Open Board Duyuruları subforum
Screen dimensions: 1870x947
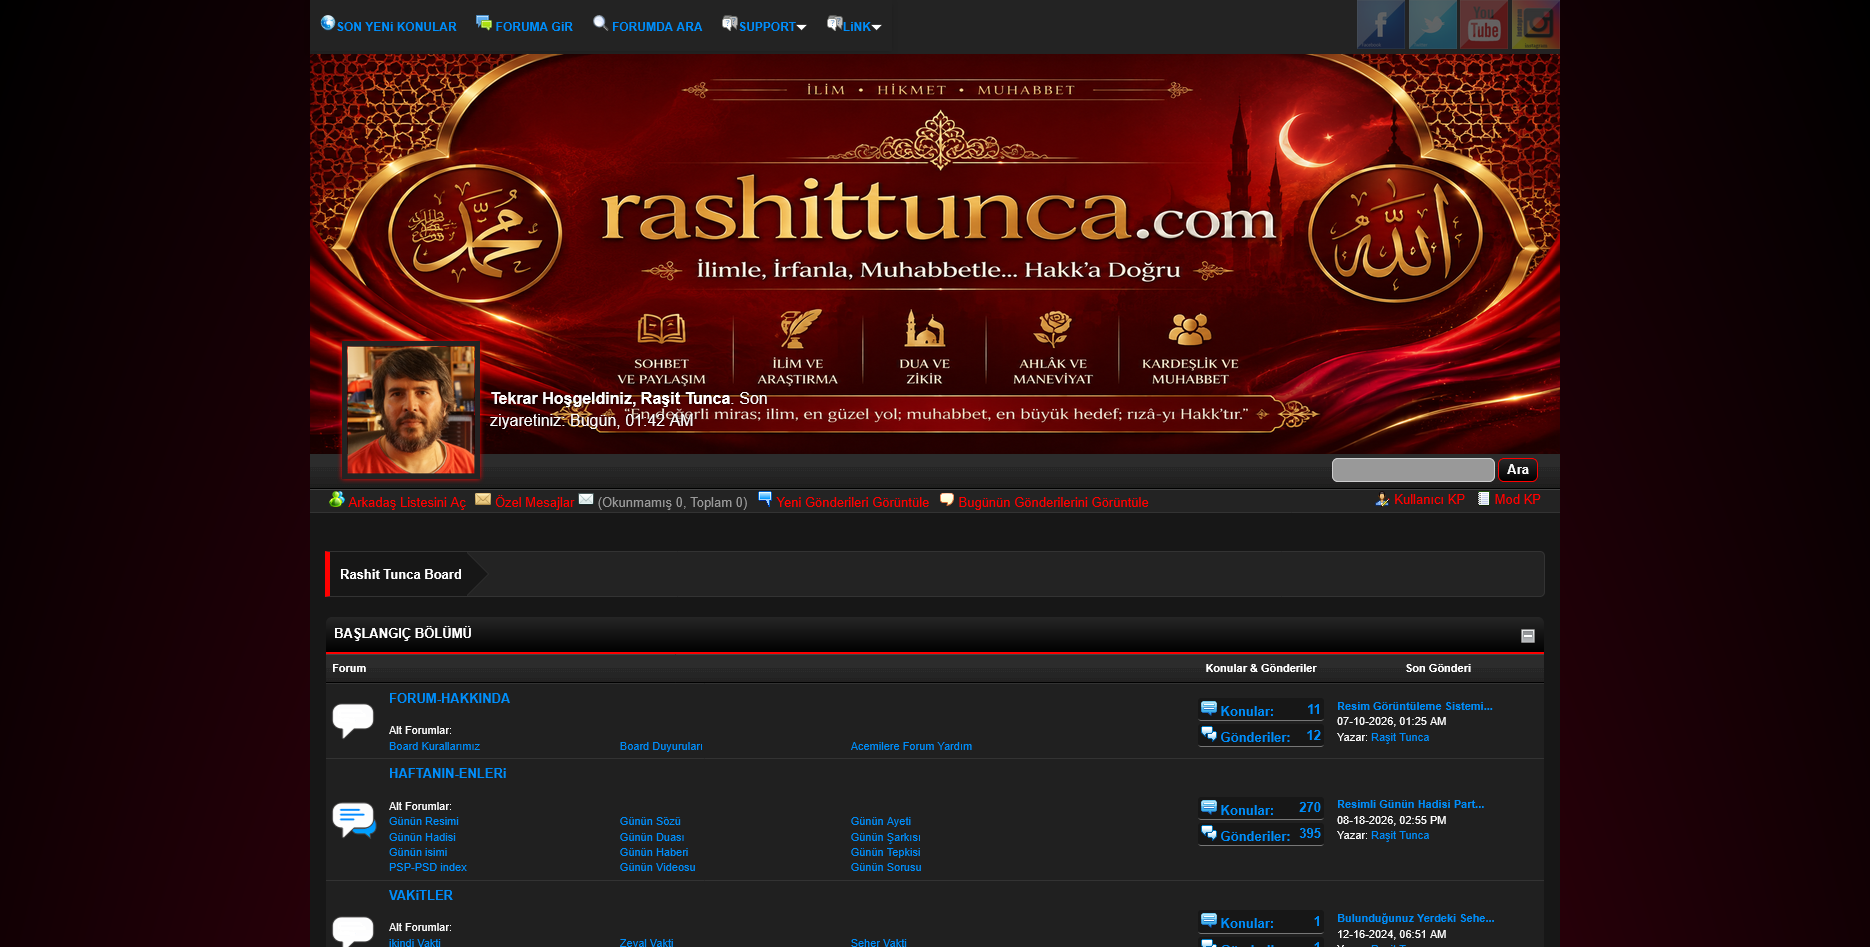pyautogui.click(x=661, y=747)
